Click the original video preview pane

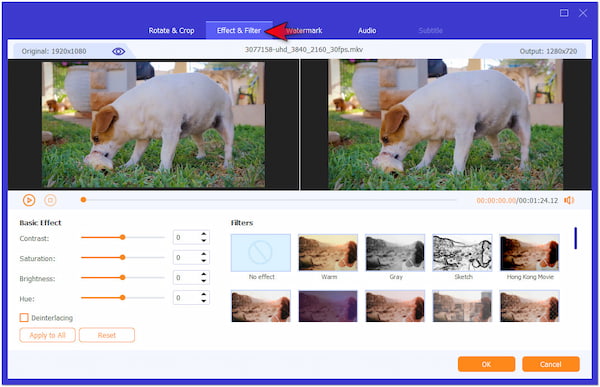[x=153, y=124]
